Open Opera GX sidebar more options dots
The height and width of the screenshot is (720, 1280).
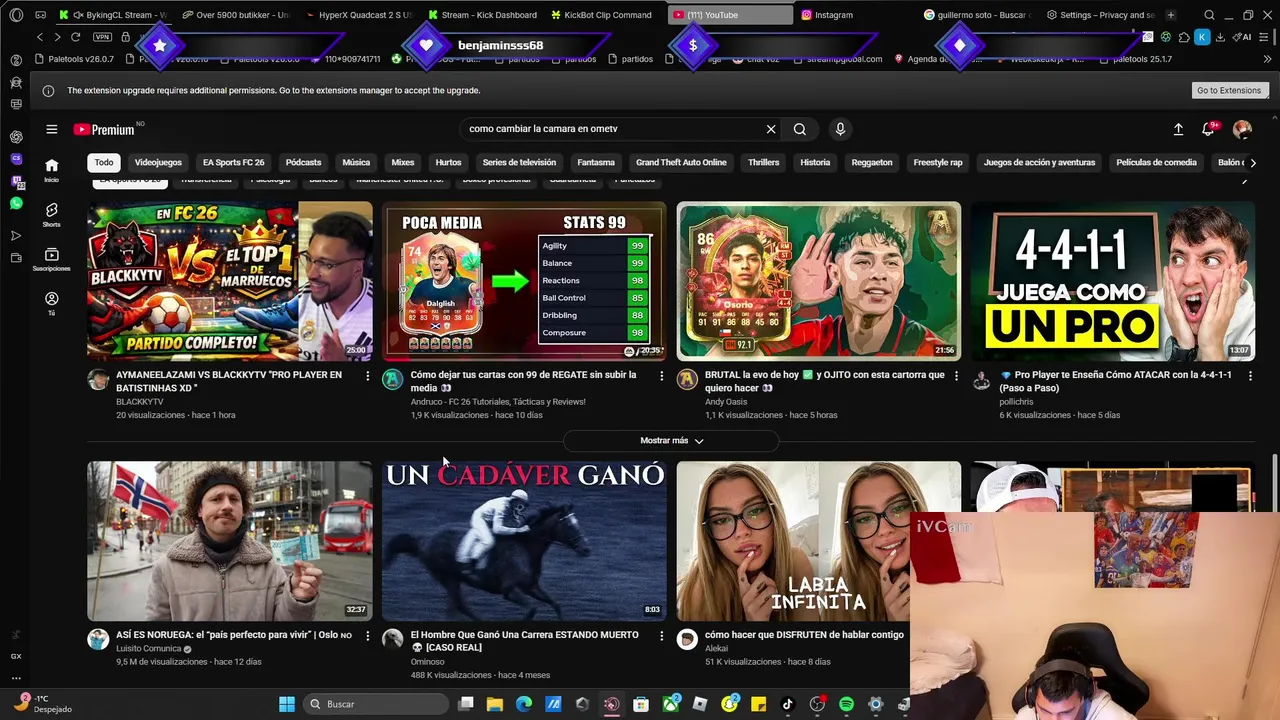16,677
